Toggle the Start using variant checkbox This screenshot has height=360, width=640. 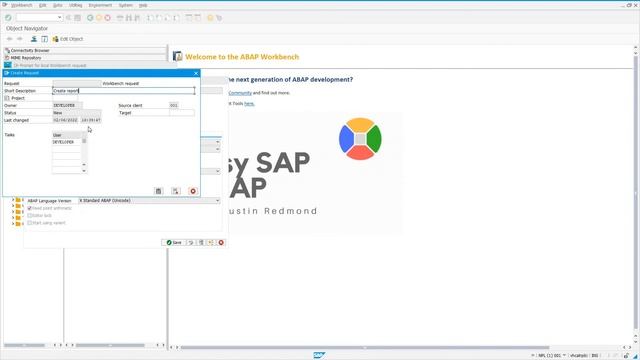[29, 223]
